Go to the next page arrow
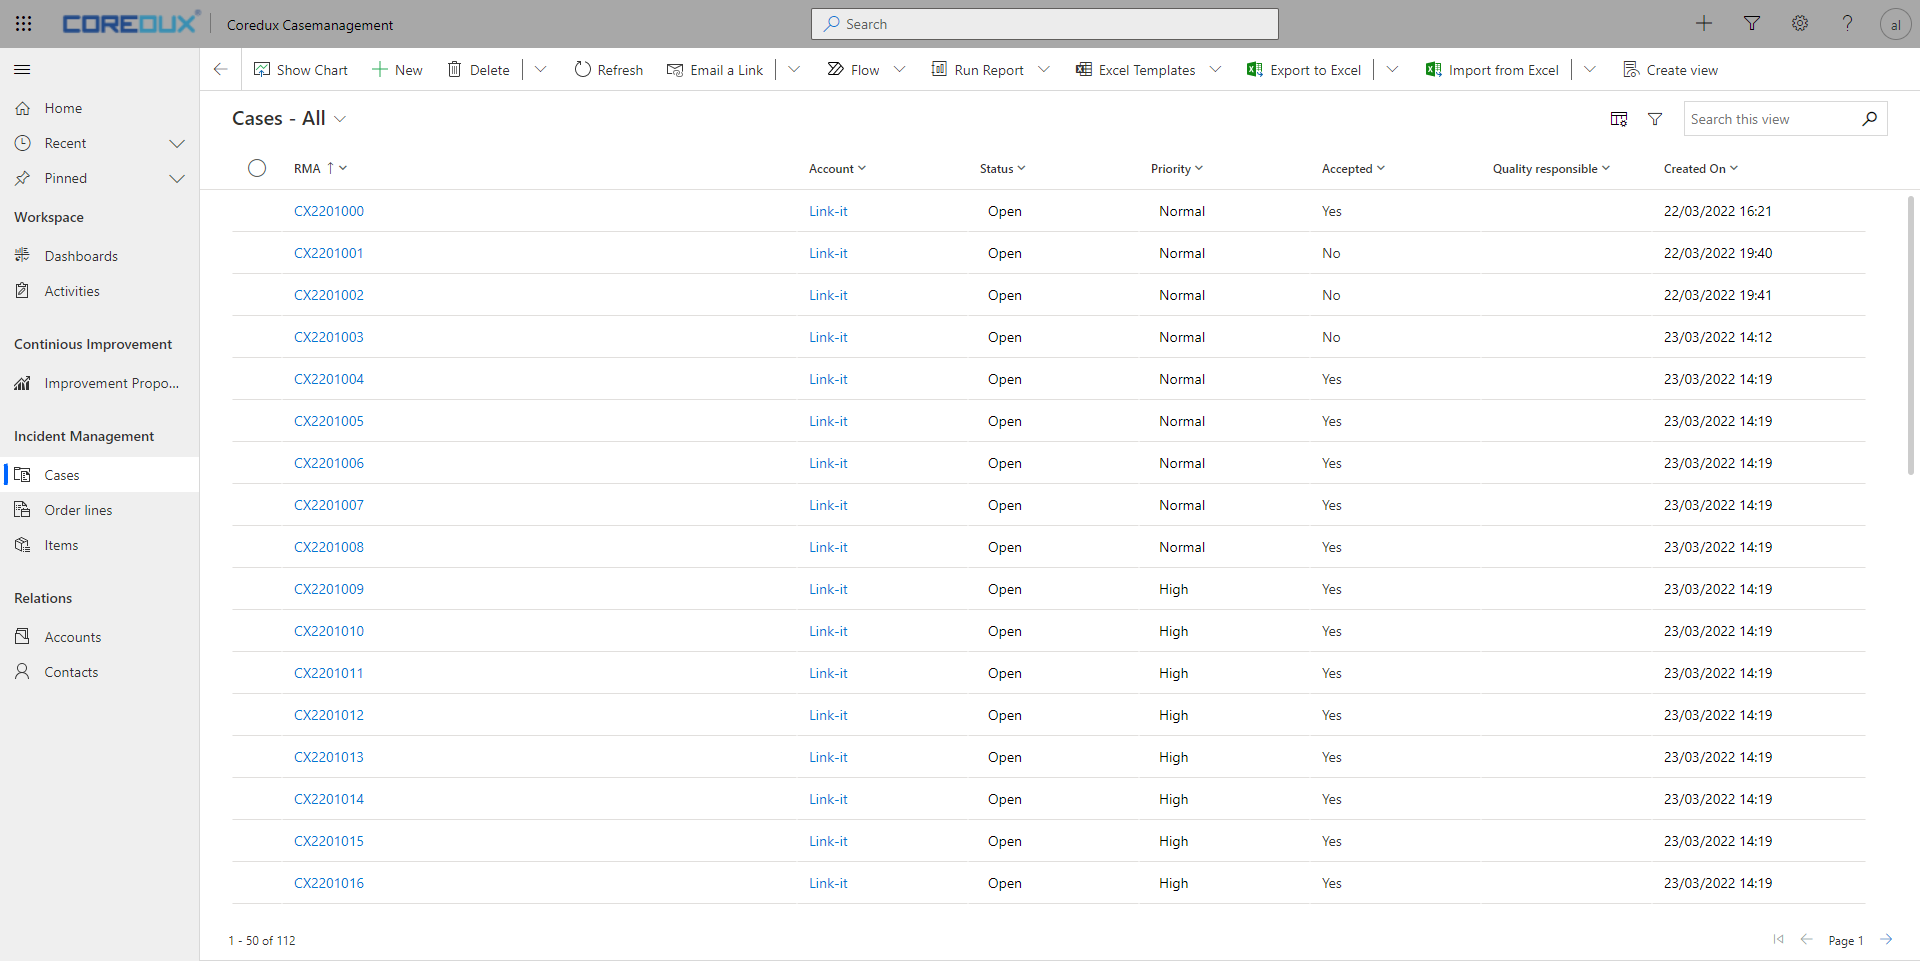This screenshot has width=1920, height=961. 1886,940
